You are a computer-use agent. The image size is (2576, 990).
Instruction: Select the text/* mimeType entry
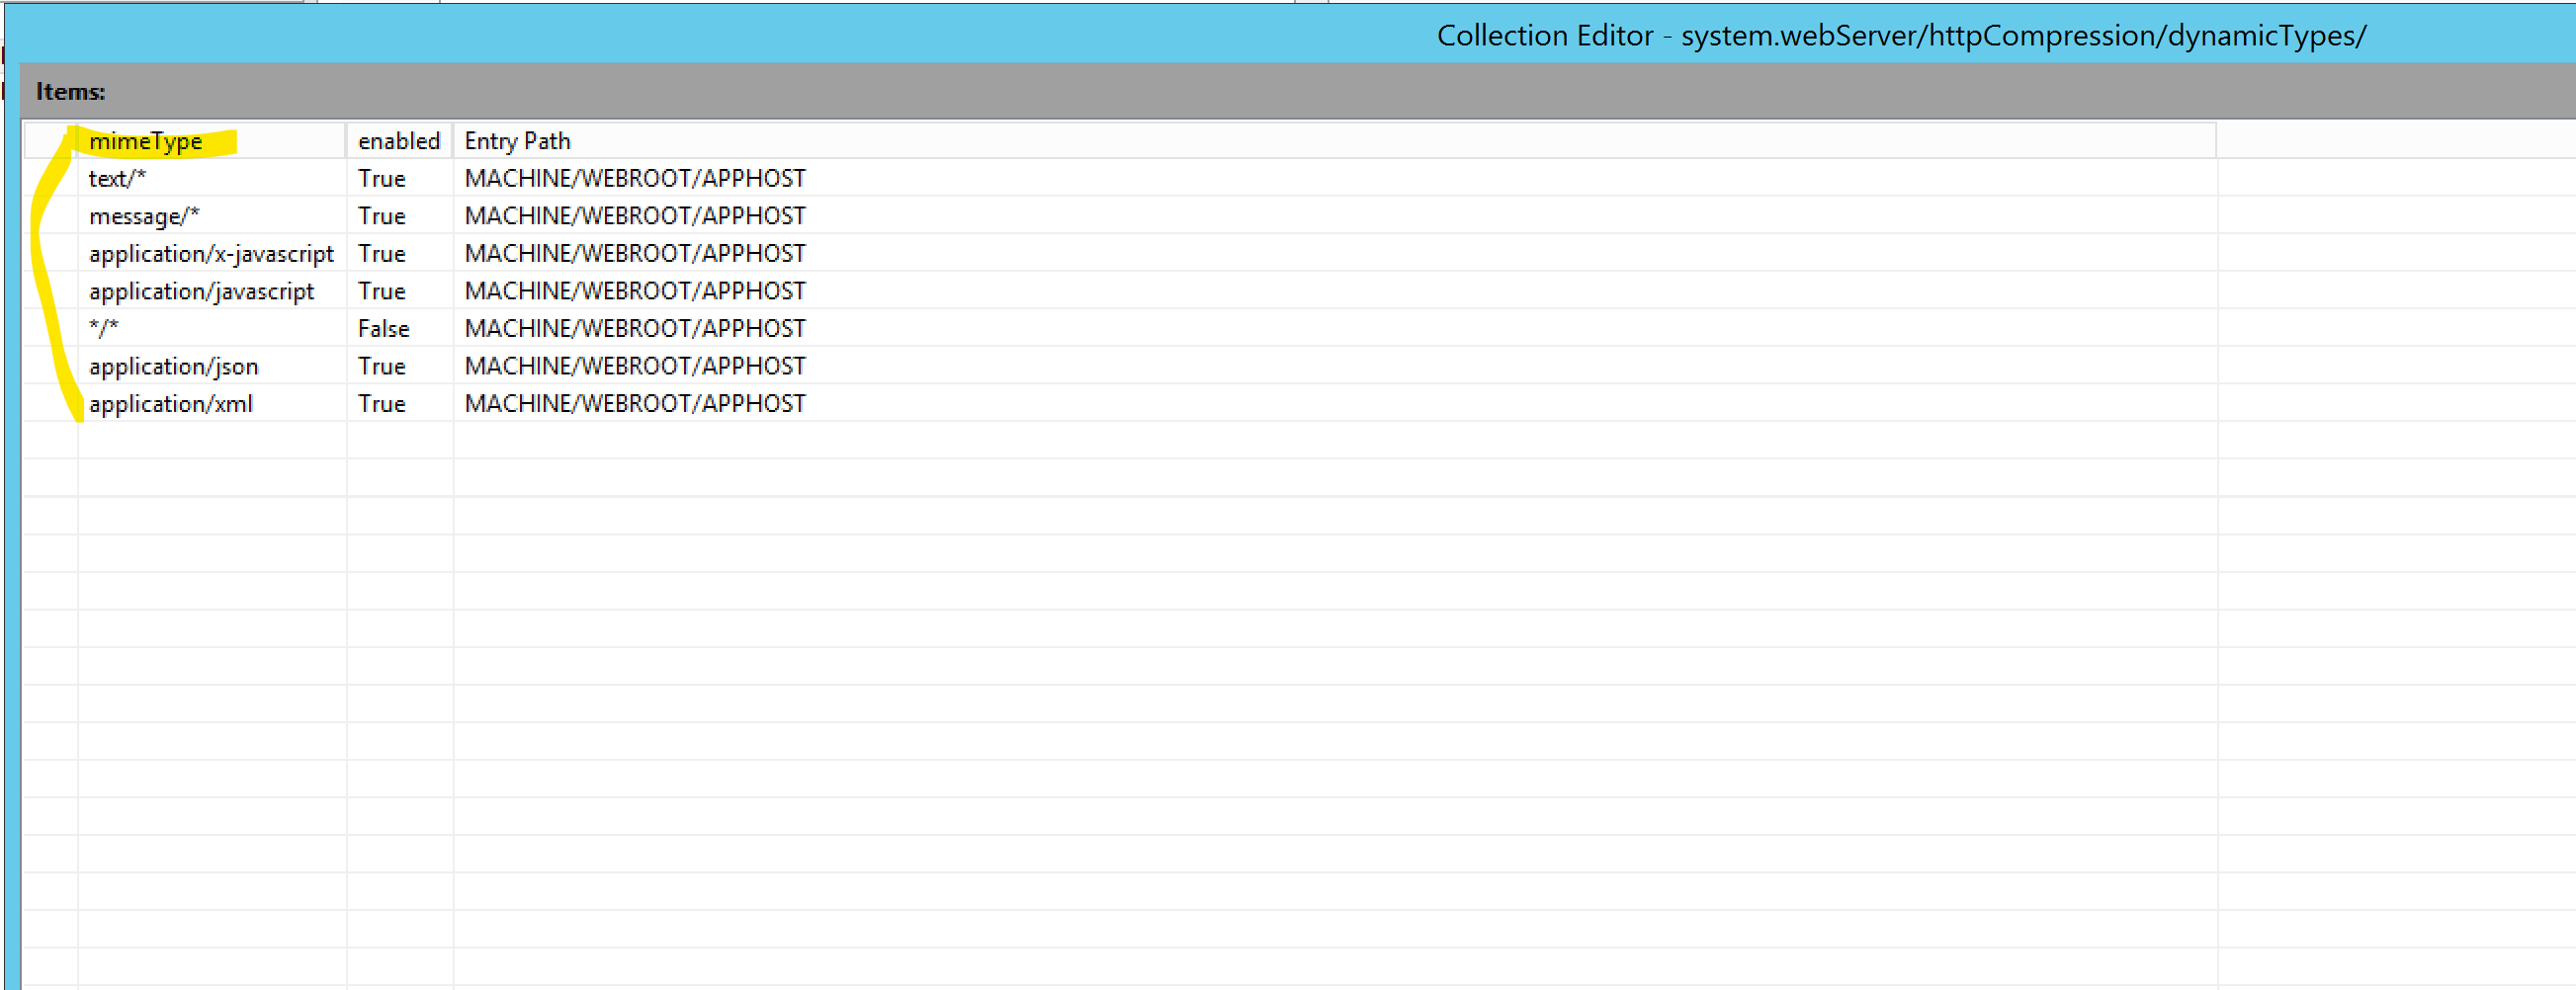117,178
